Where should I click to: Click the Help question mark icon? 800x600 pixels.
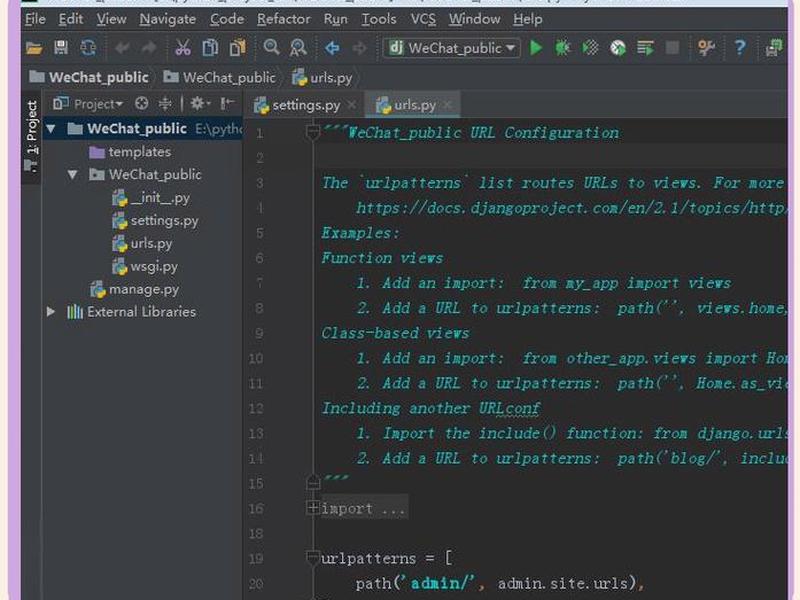pos(740,48)
